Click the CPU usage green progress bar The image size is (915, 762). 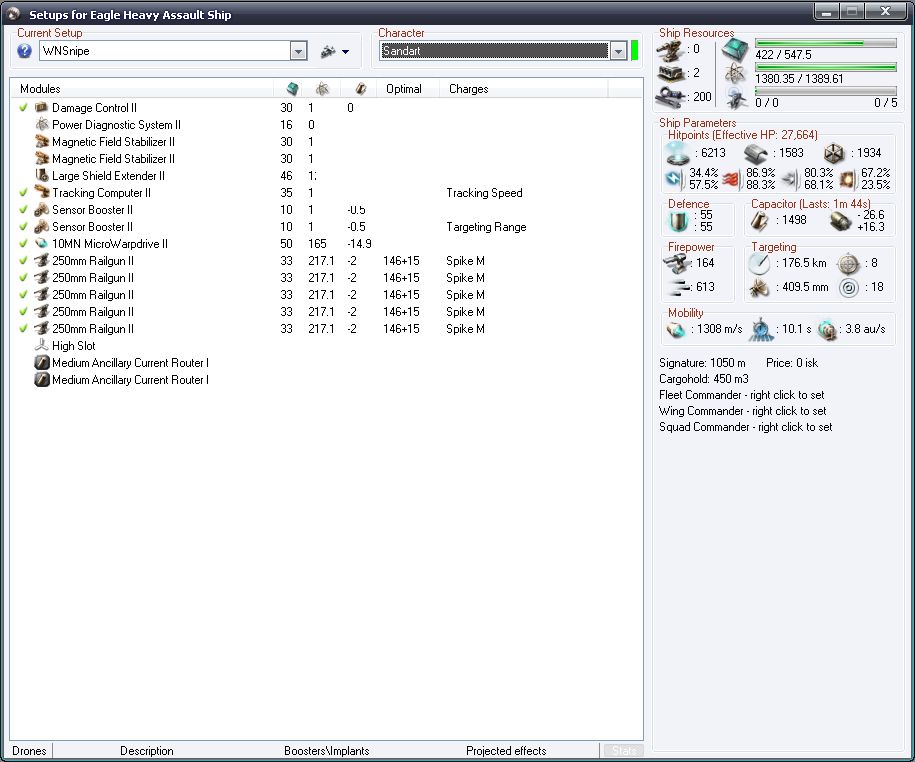click(x=826, y=43)
